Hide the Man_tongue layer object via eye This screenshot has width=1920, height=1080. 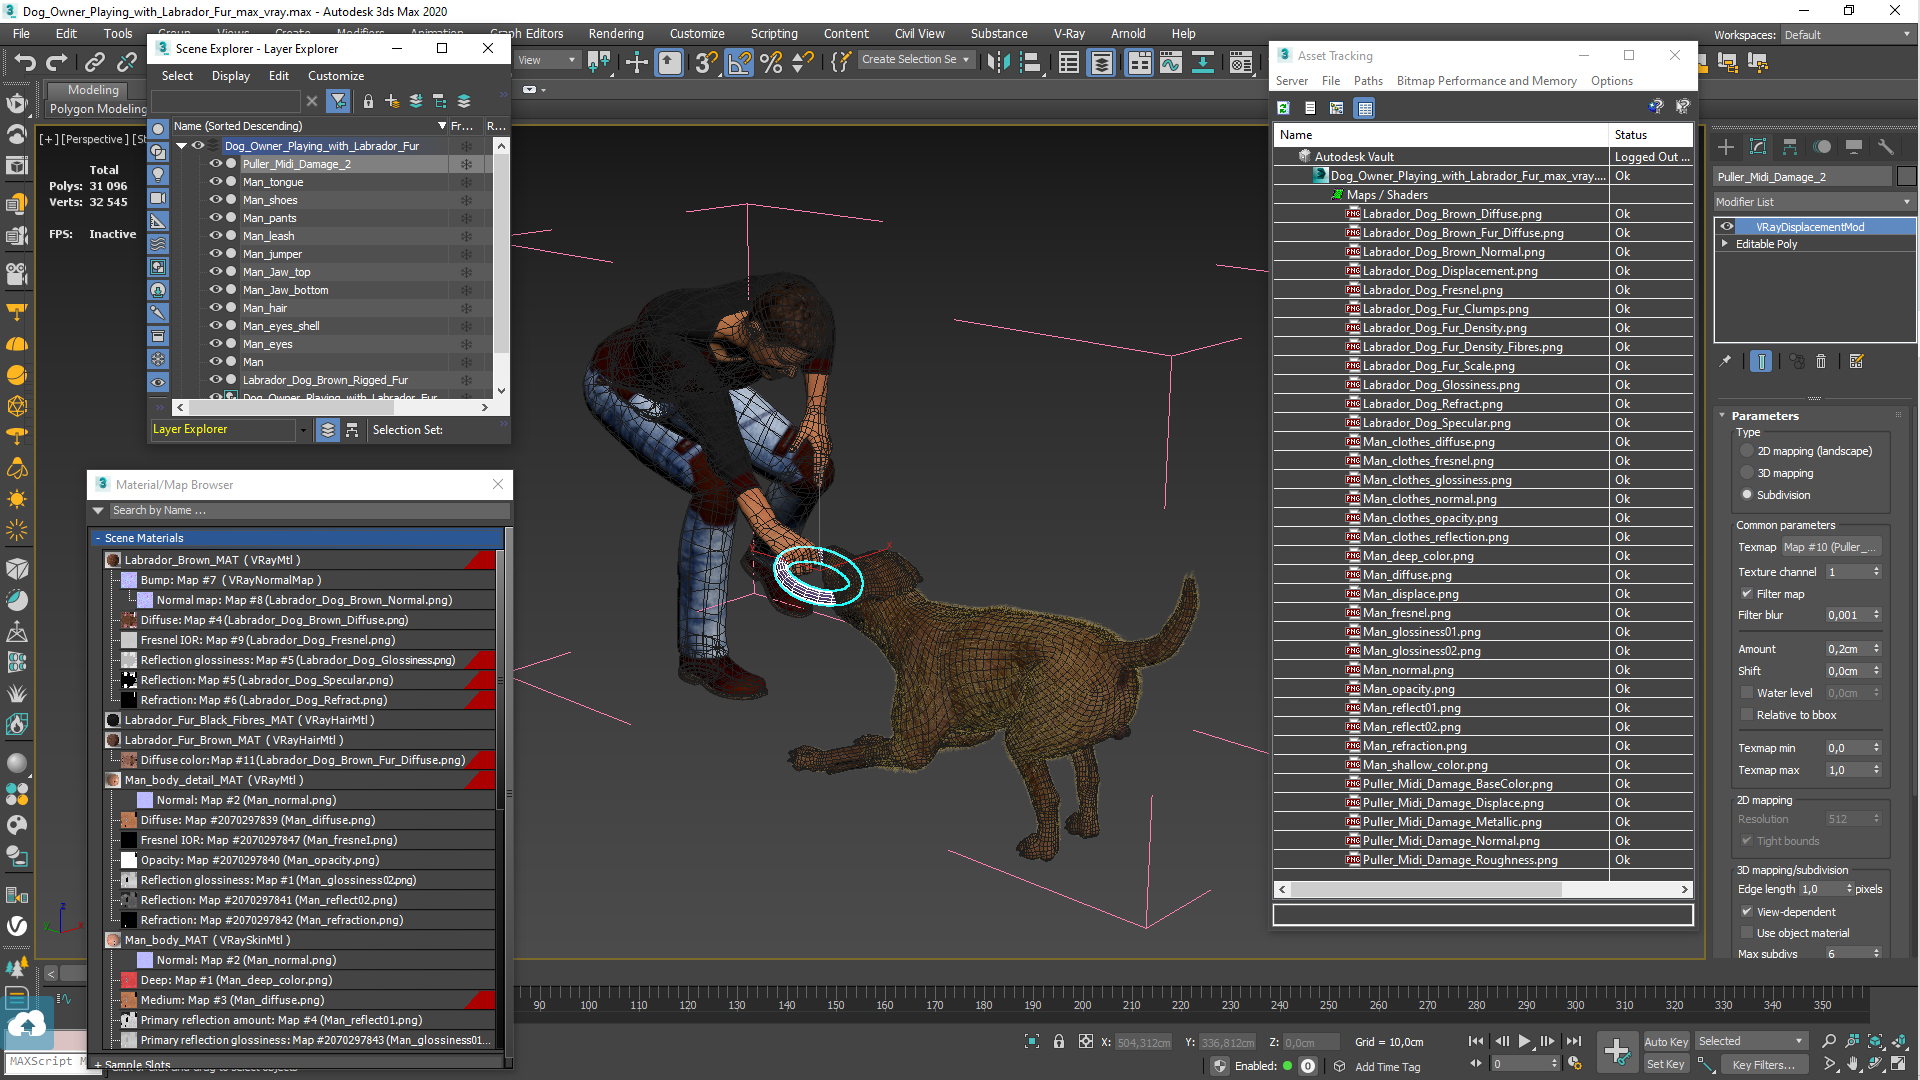click(x=215, y=182)
